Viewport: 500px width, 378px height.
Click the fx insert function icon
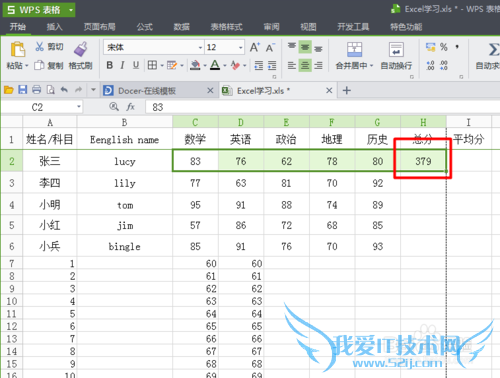pos(130,107)
